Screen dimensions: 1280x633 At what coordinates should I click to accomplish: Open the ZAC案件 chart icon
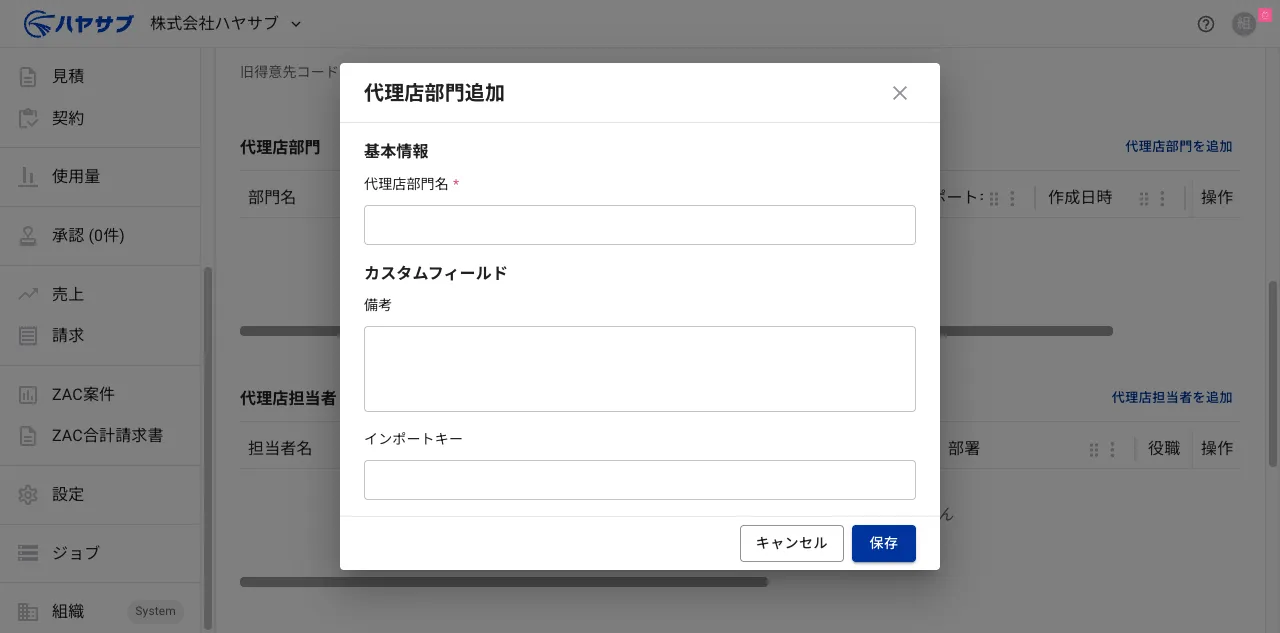click(28, 394)
